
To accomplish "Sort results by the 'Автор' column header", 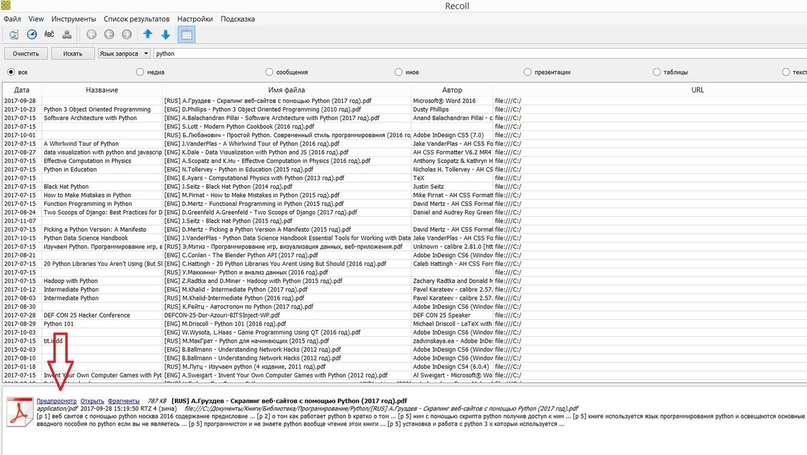I will [x=451, y=90].
